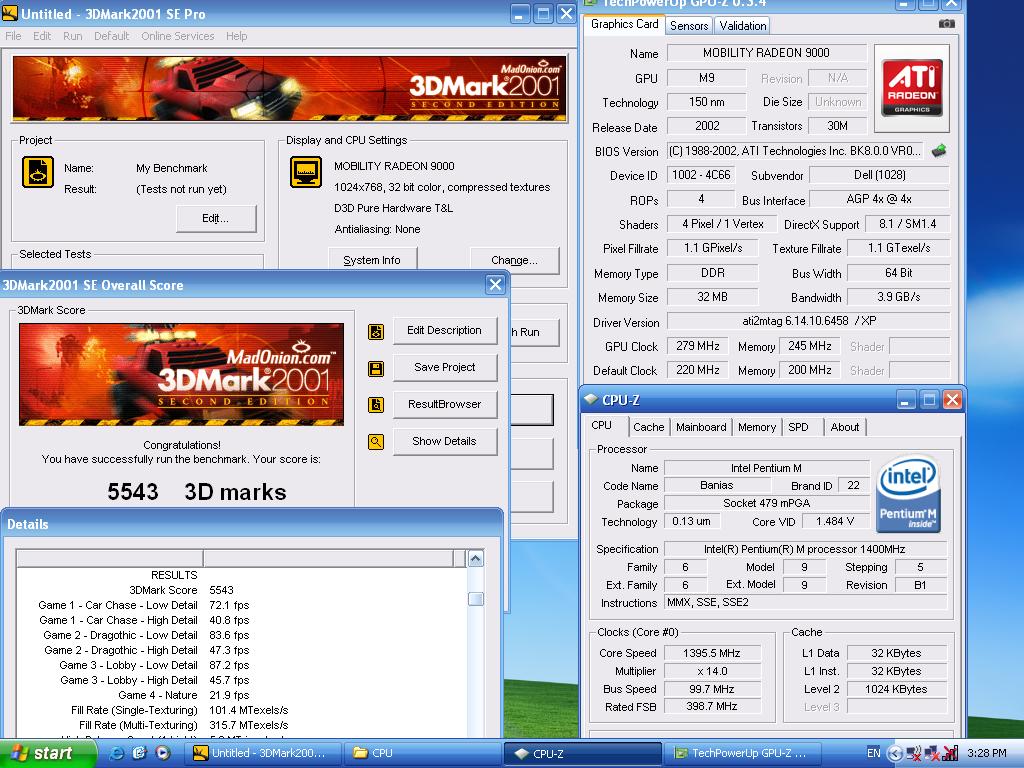The width and height of the screenshot is (1024, 768).
Task: Switch to Cache tab in CPU-Z
Action: pos(648,427)
